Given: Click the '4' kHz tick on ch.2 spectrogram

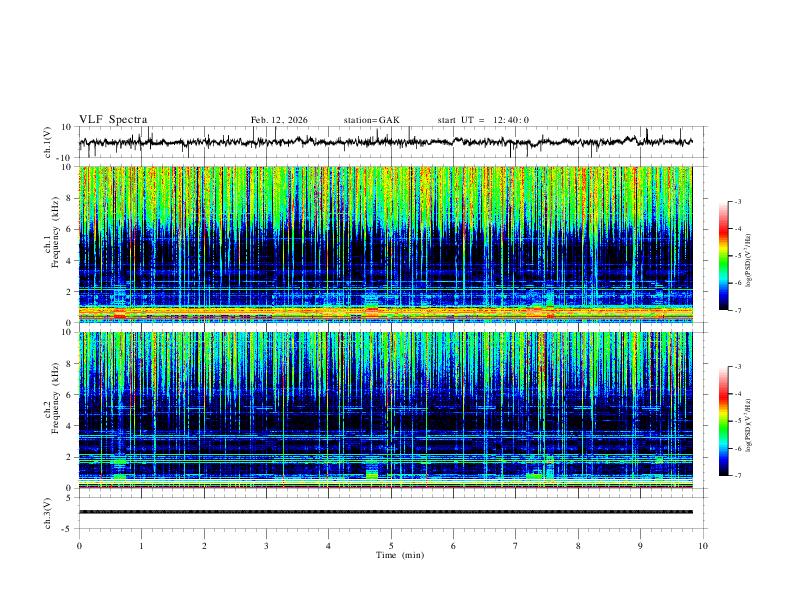Looking at the screenshot, I should tap(70, 426).
